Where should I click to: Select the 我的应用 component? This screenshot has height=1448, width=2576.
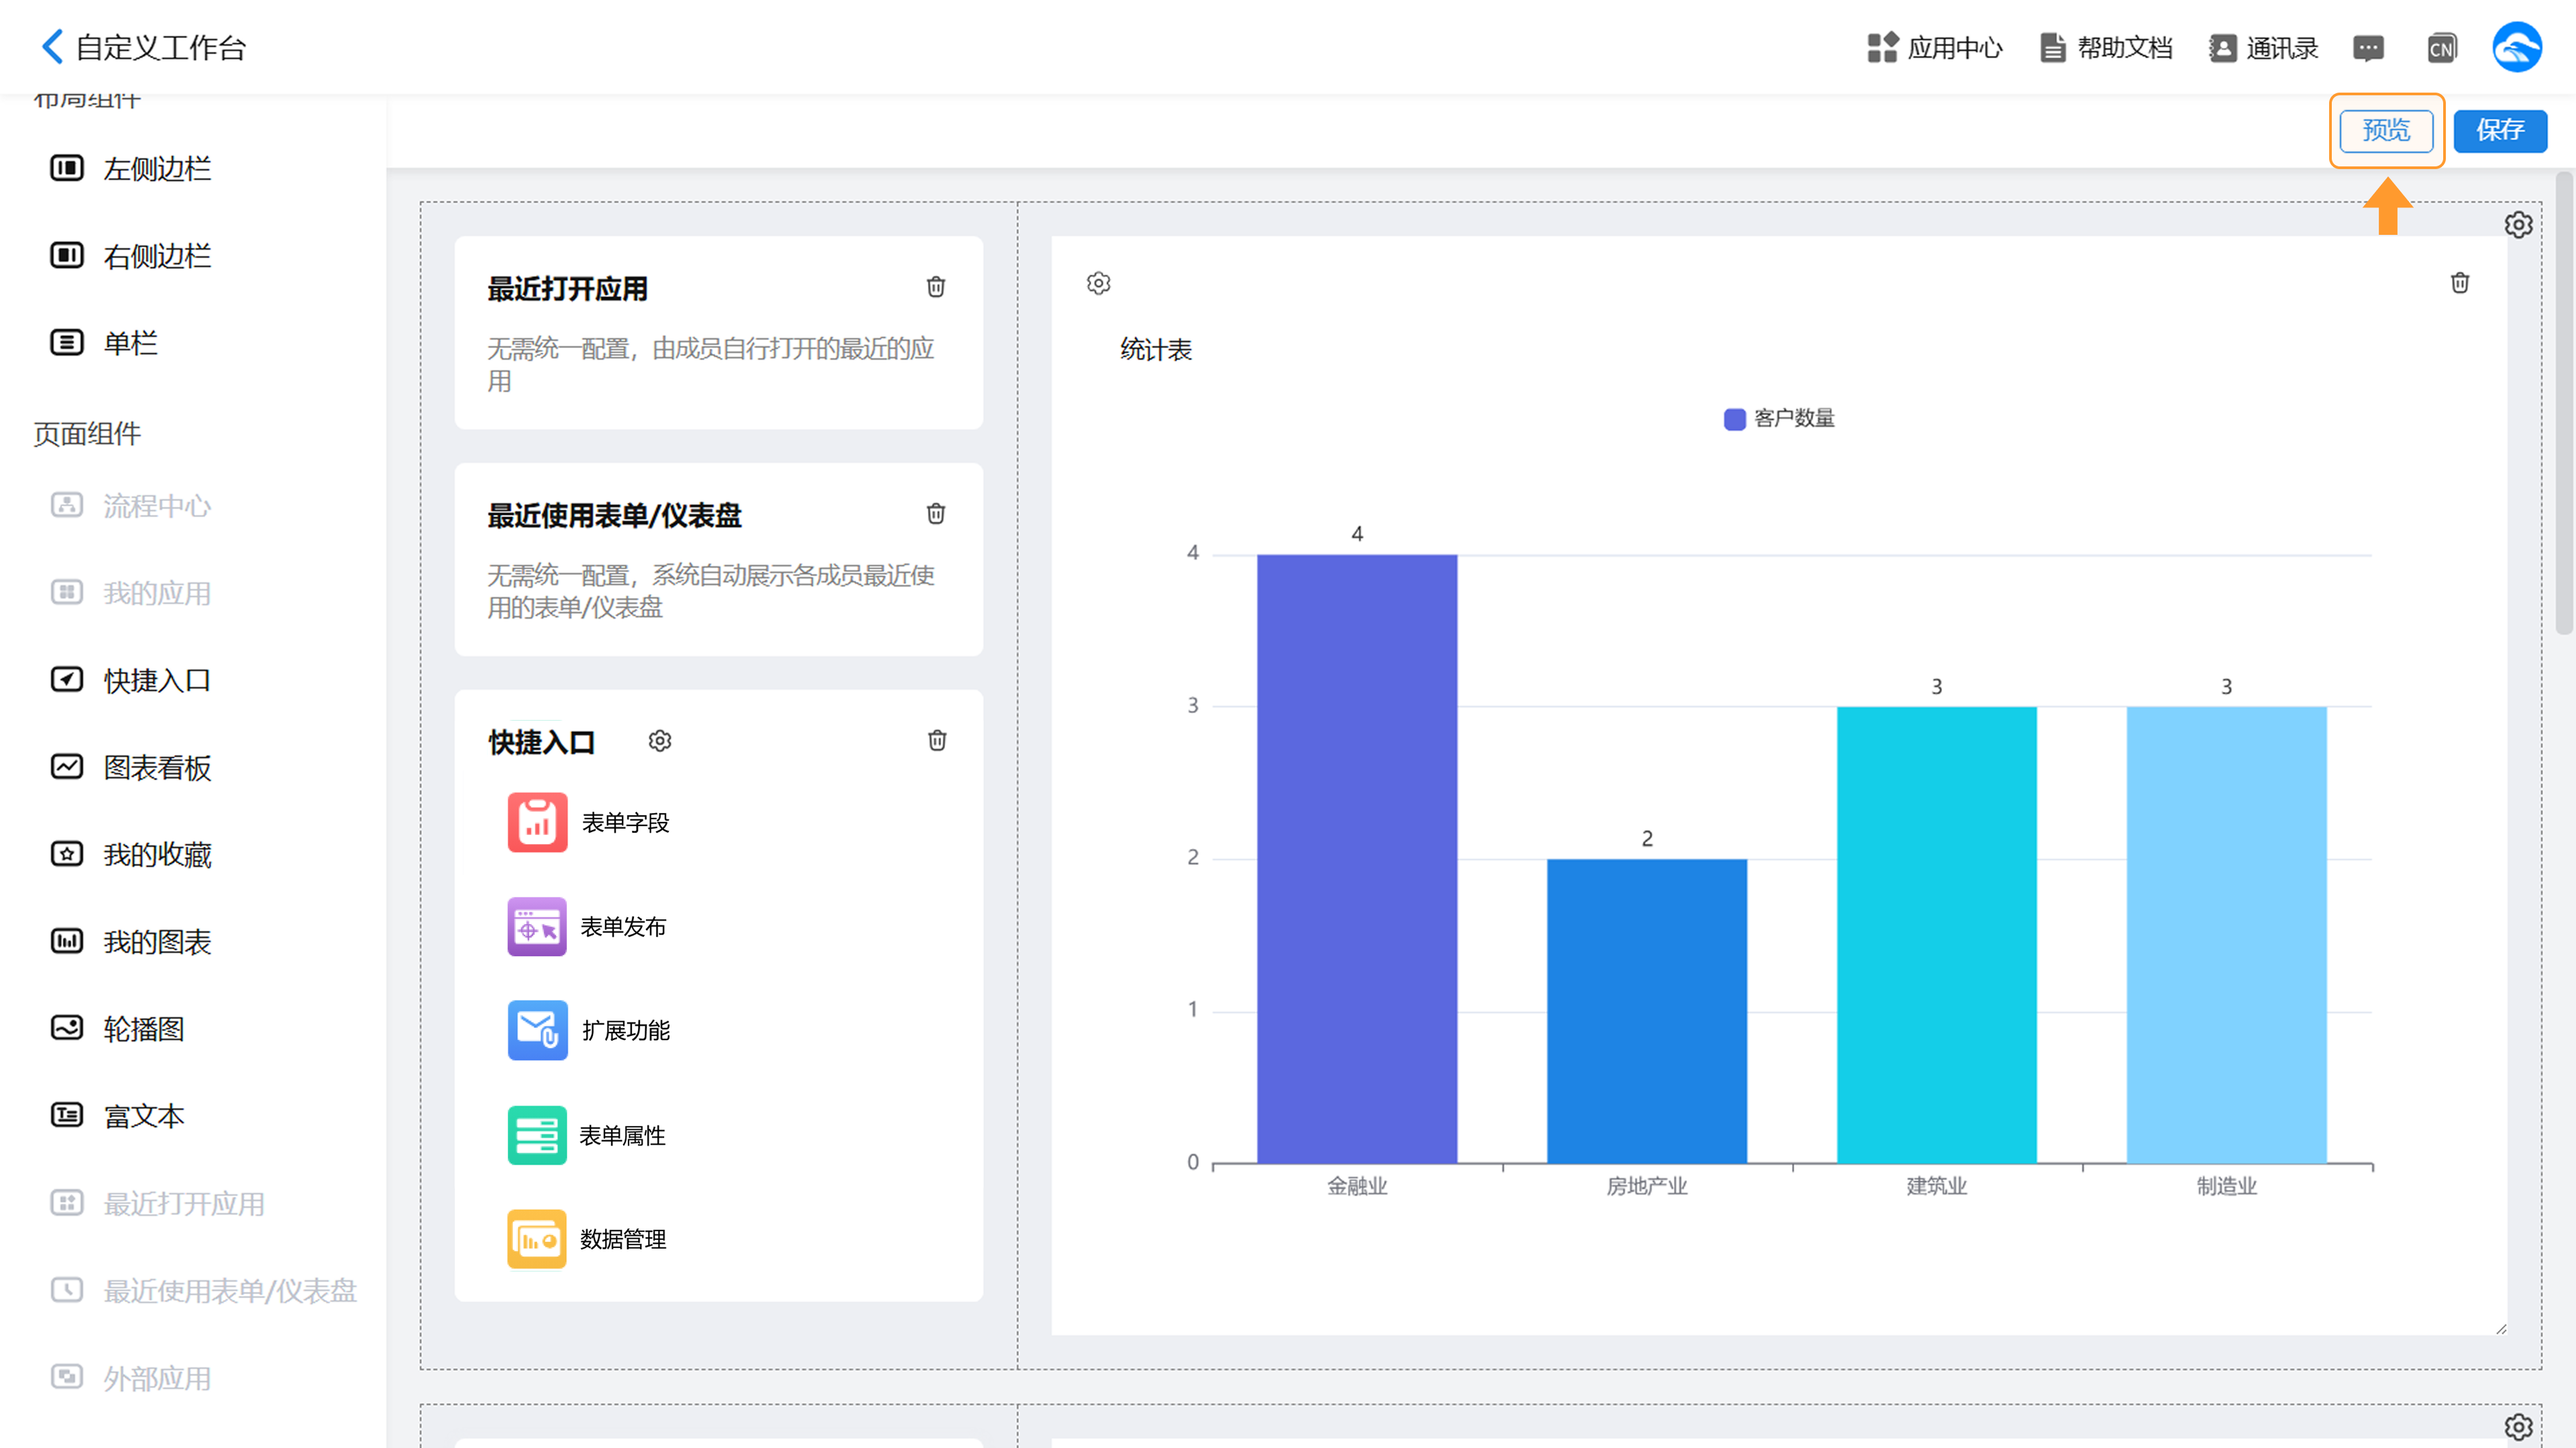click(130, 593)
